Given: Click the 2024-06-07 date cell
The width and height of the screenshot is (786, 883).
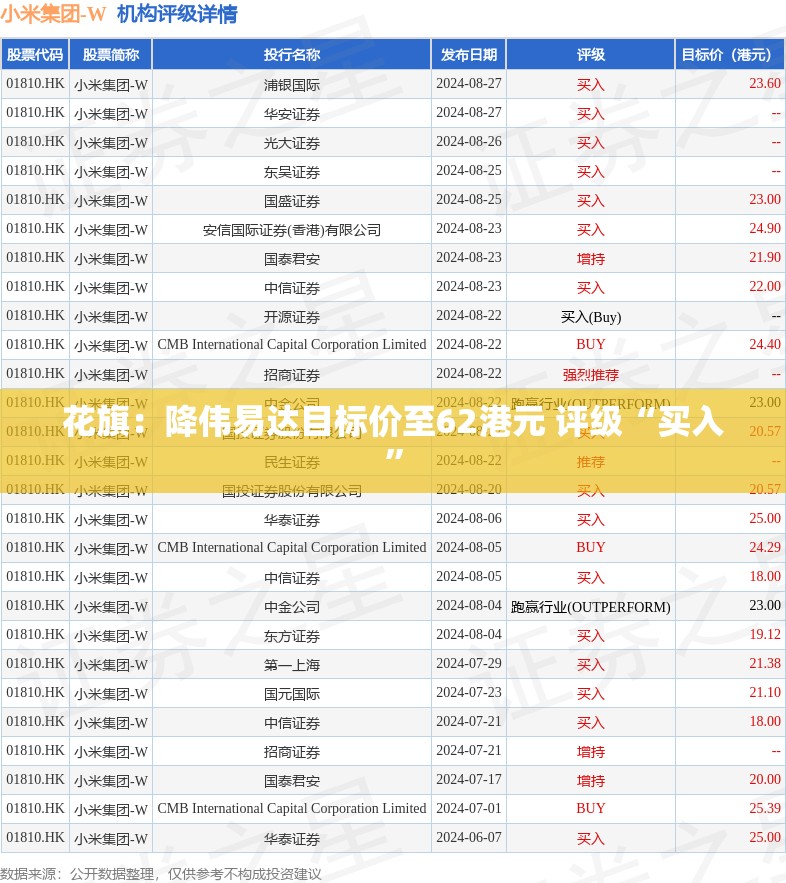Looking at the screenshot, I should (468, 837).
